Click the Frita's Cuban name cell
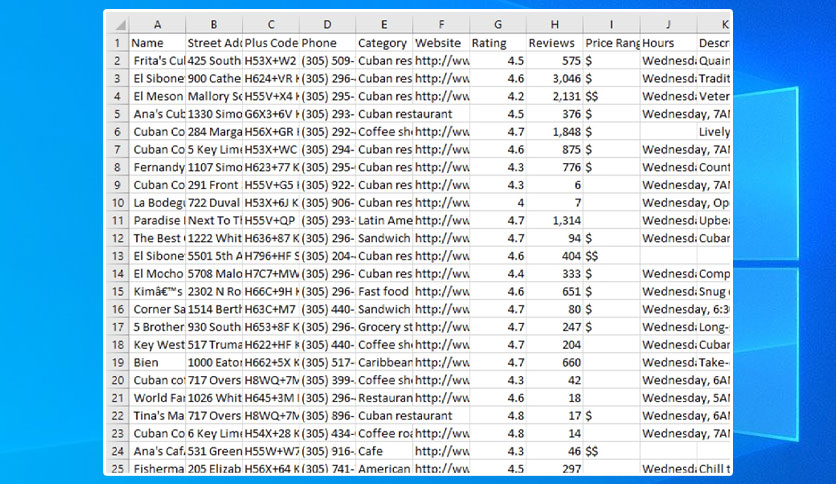This screenshot has width=836, height=484. click(157, 61)
